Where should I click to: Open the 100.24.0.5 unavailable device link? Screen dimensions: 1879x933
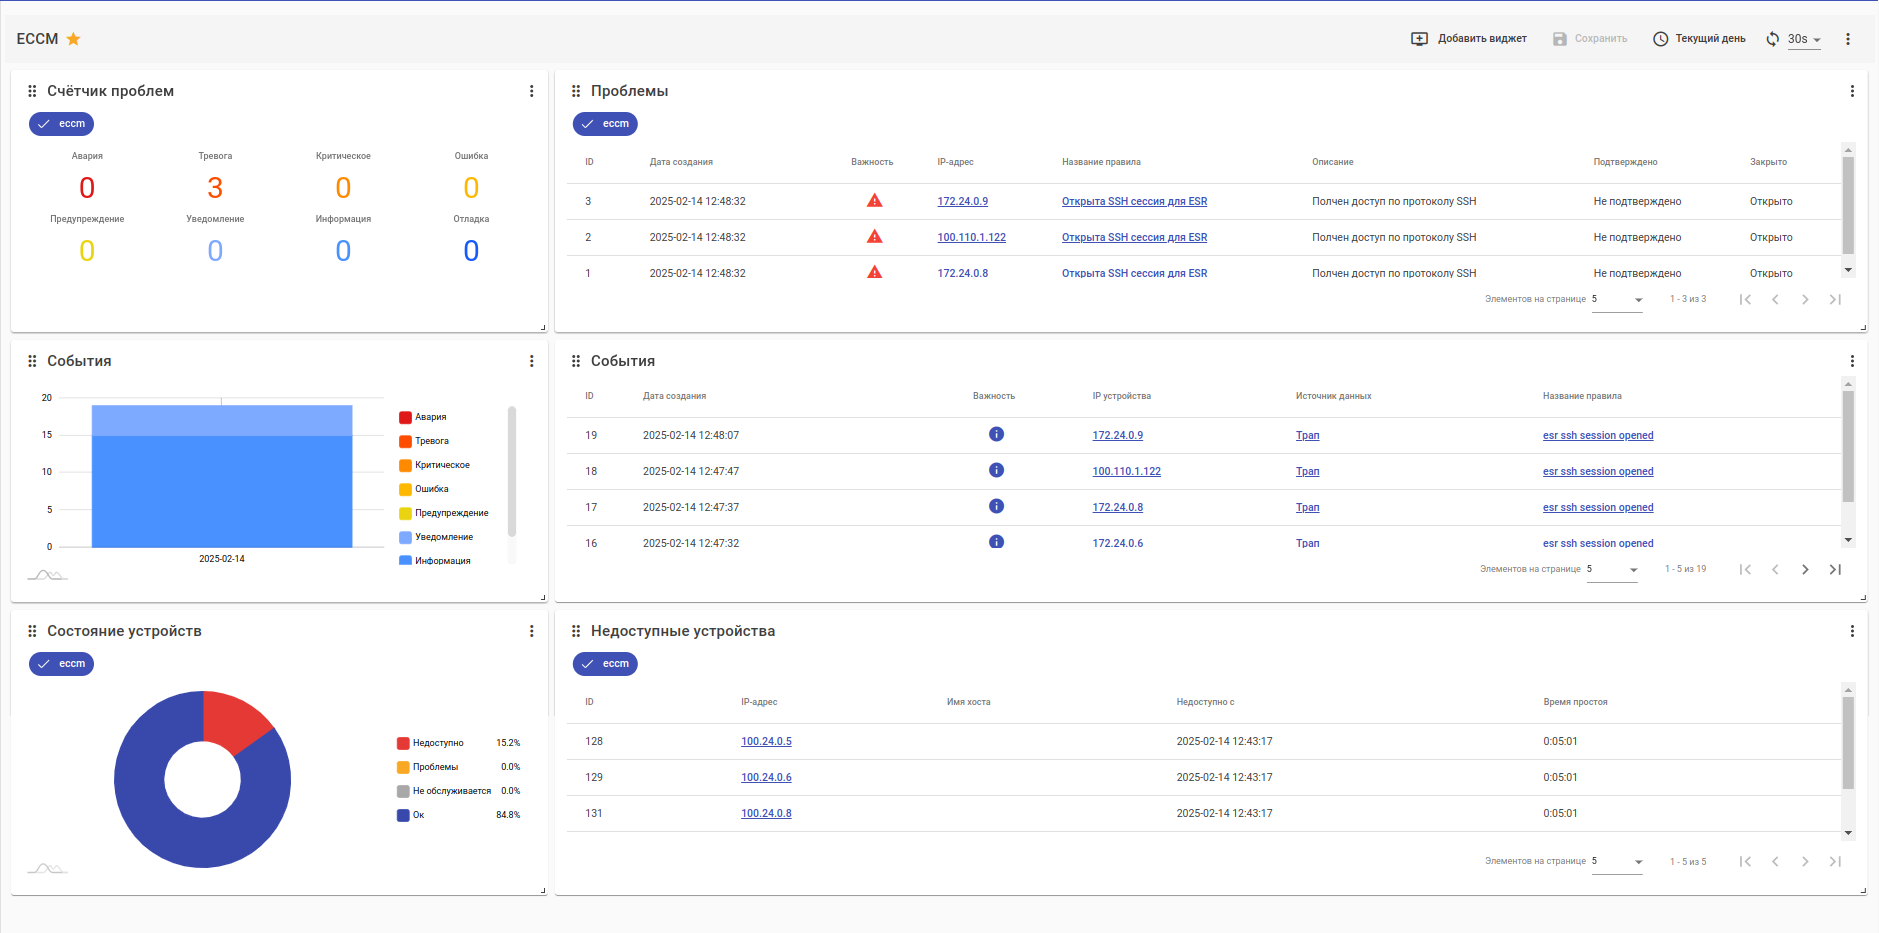(x=766, y=741)
